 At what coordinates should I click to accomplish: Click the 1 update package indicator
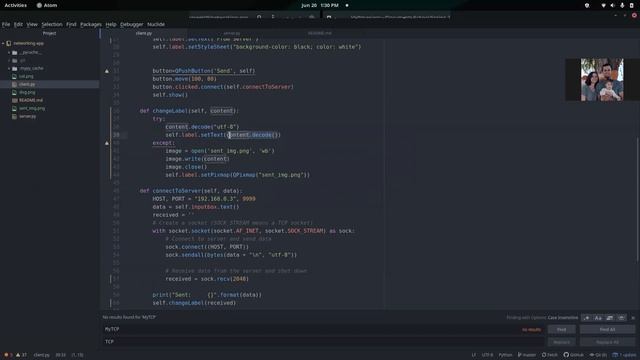(x=624, y=355)
